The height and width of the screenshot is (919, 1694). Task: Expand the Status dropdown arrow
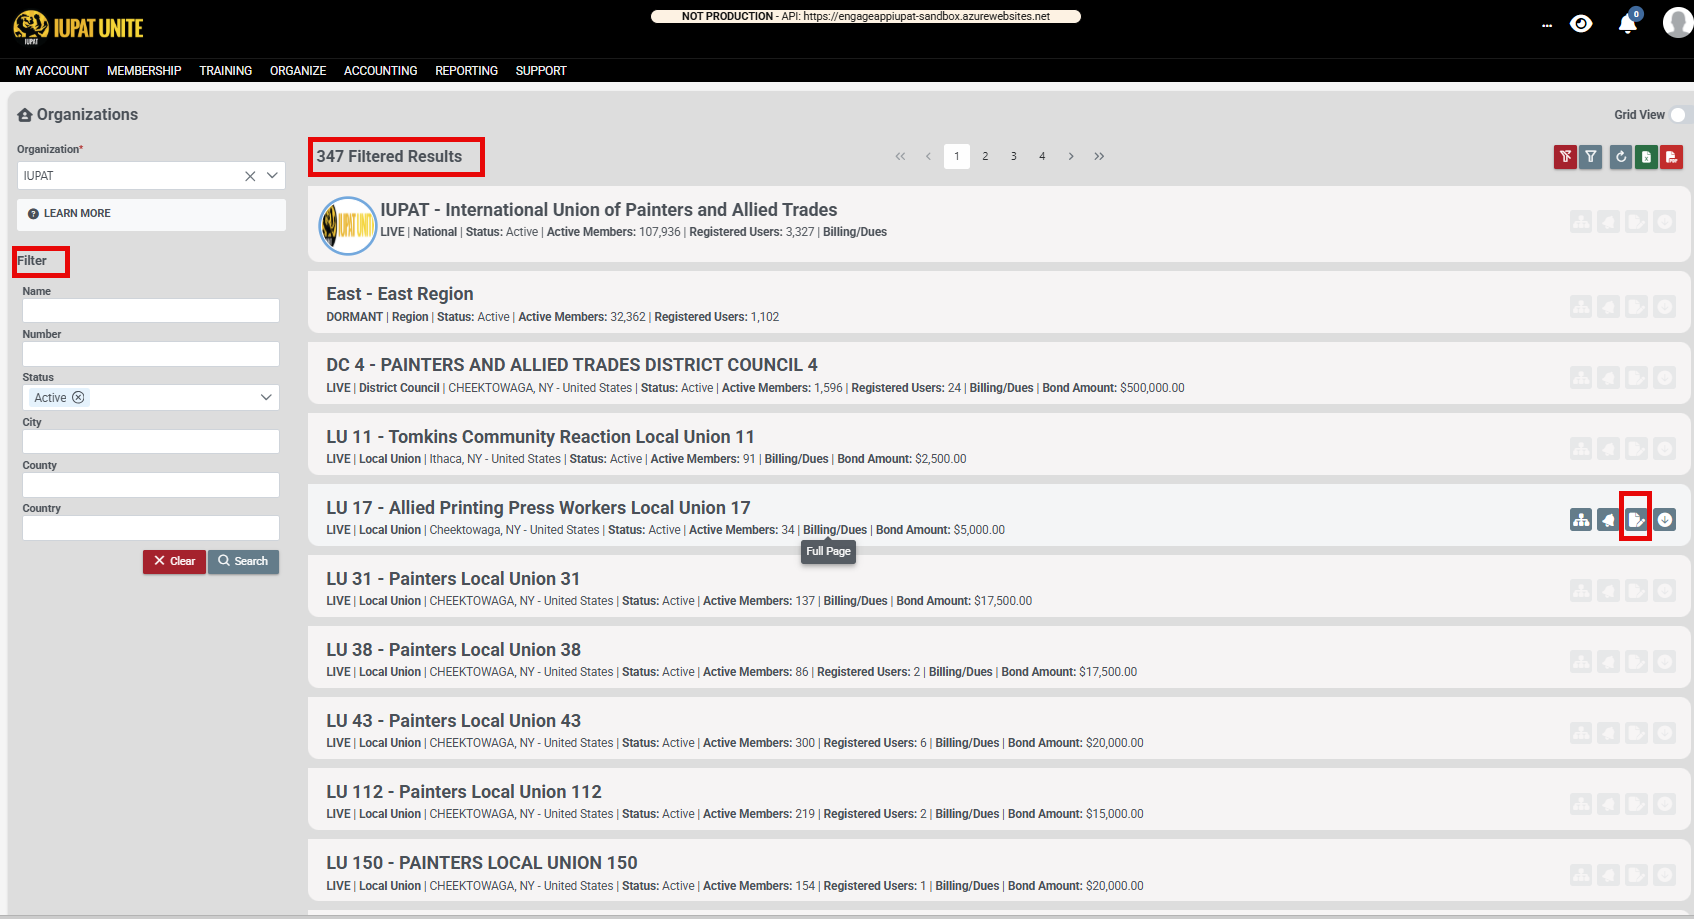pyautogui.click(x=266, y=398)
